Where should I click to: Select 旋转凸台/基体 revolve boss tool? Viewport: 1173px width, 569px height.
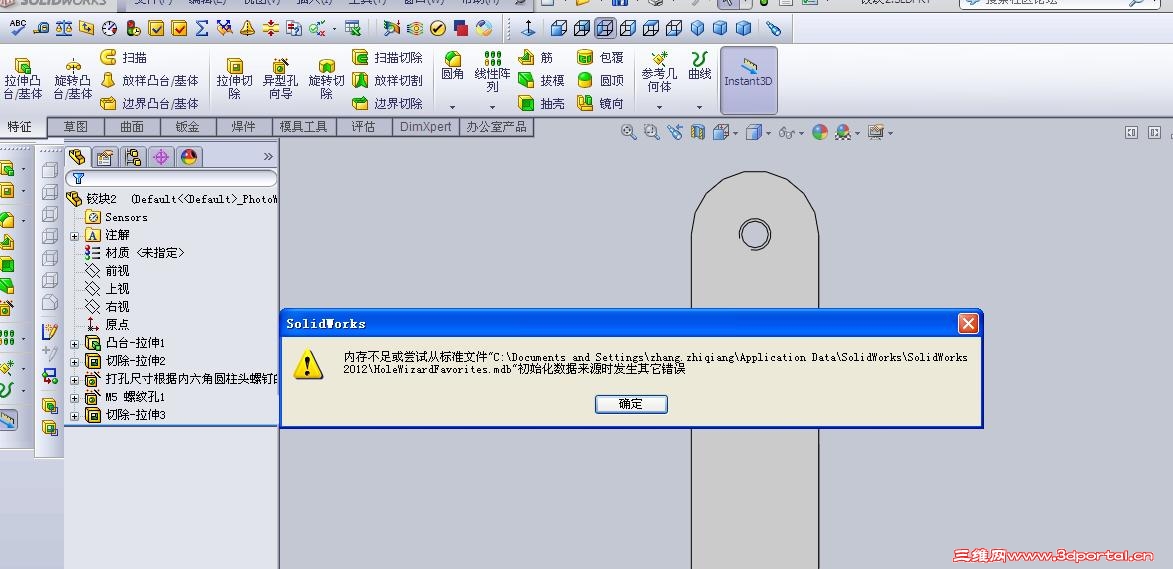73,79
